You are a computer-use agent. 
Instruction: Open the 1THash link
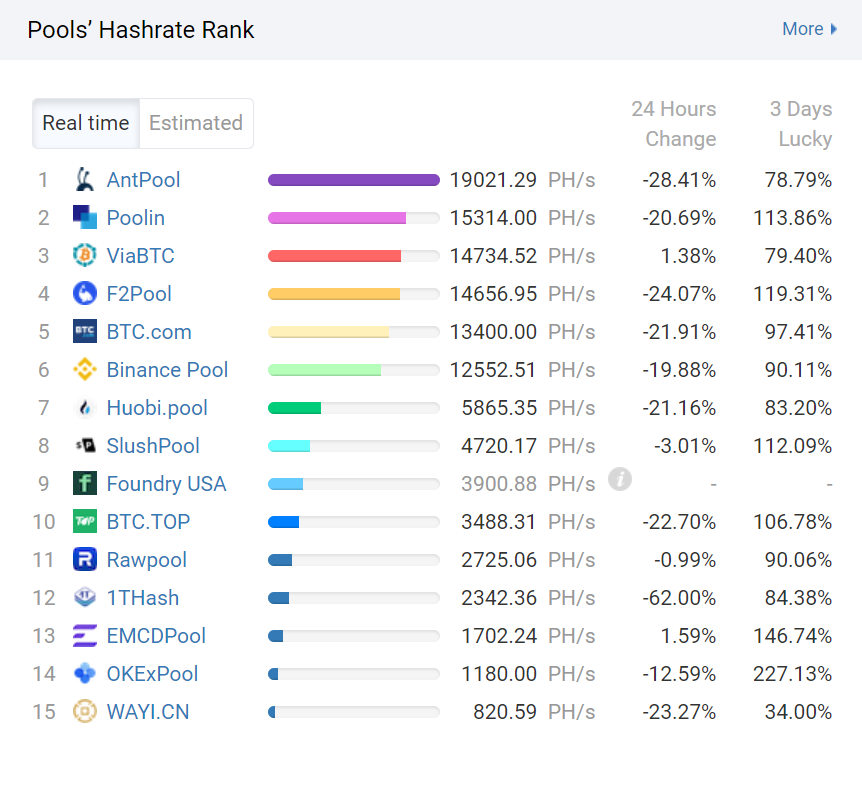143,597
